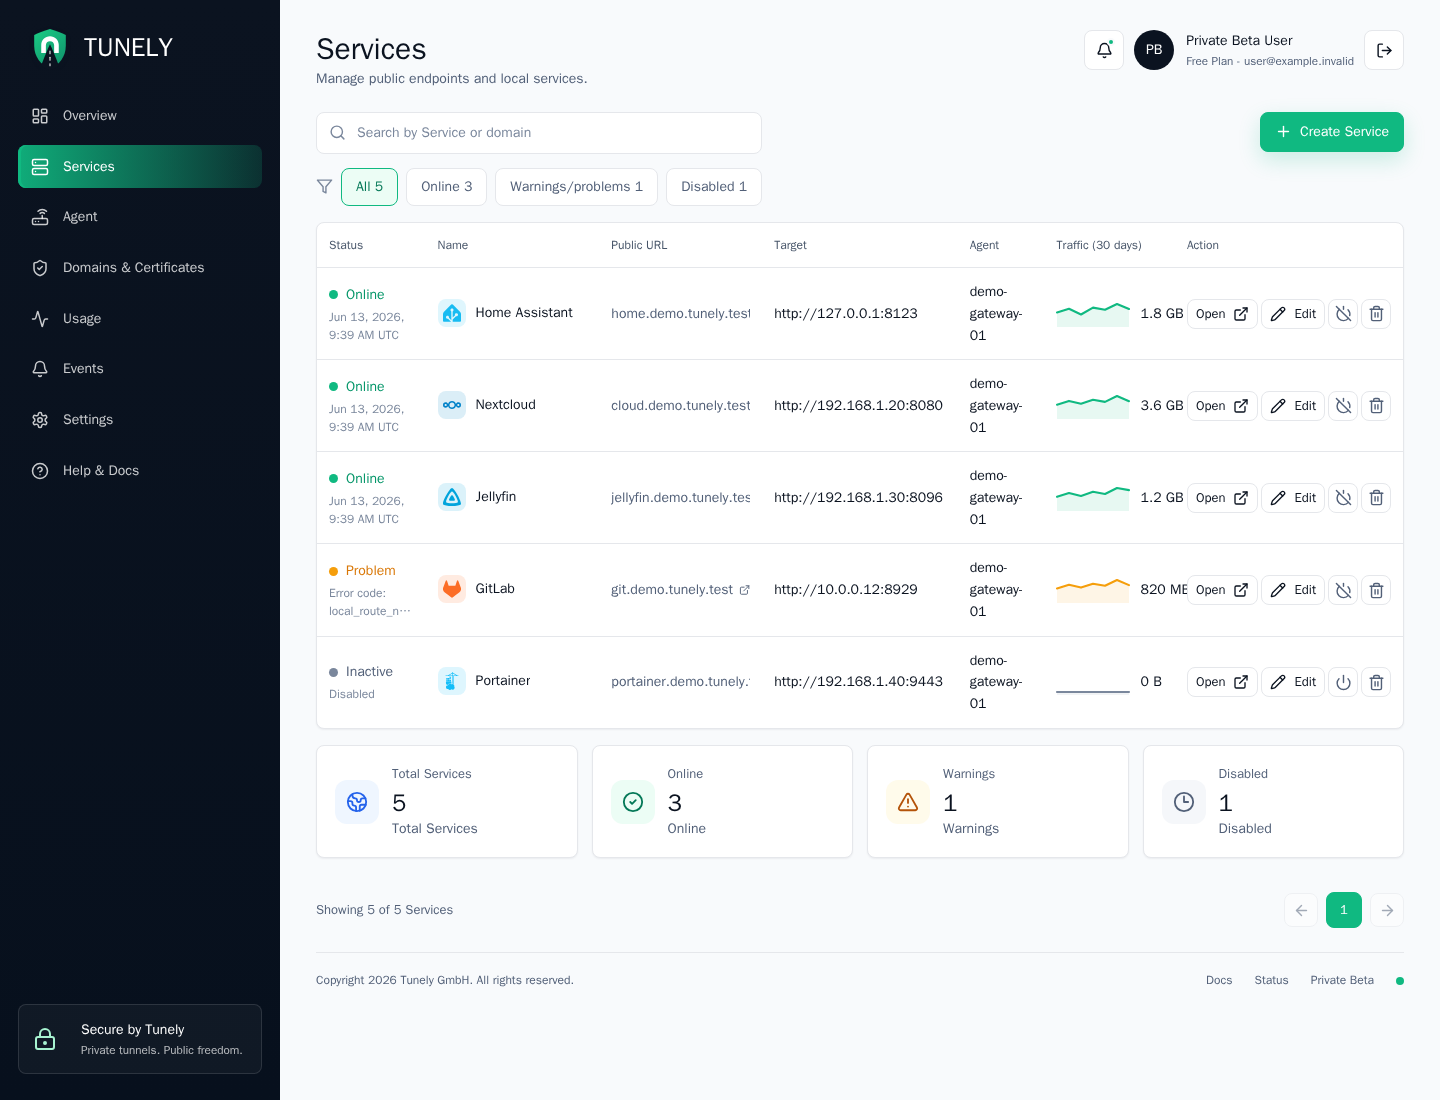The image size is (1440, 1100).
Task: Edit the Home Assistant service
Action: [1293, 314]
